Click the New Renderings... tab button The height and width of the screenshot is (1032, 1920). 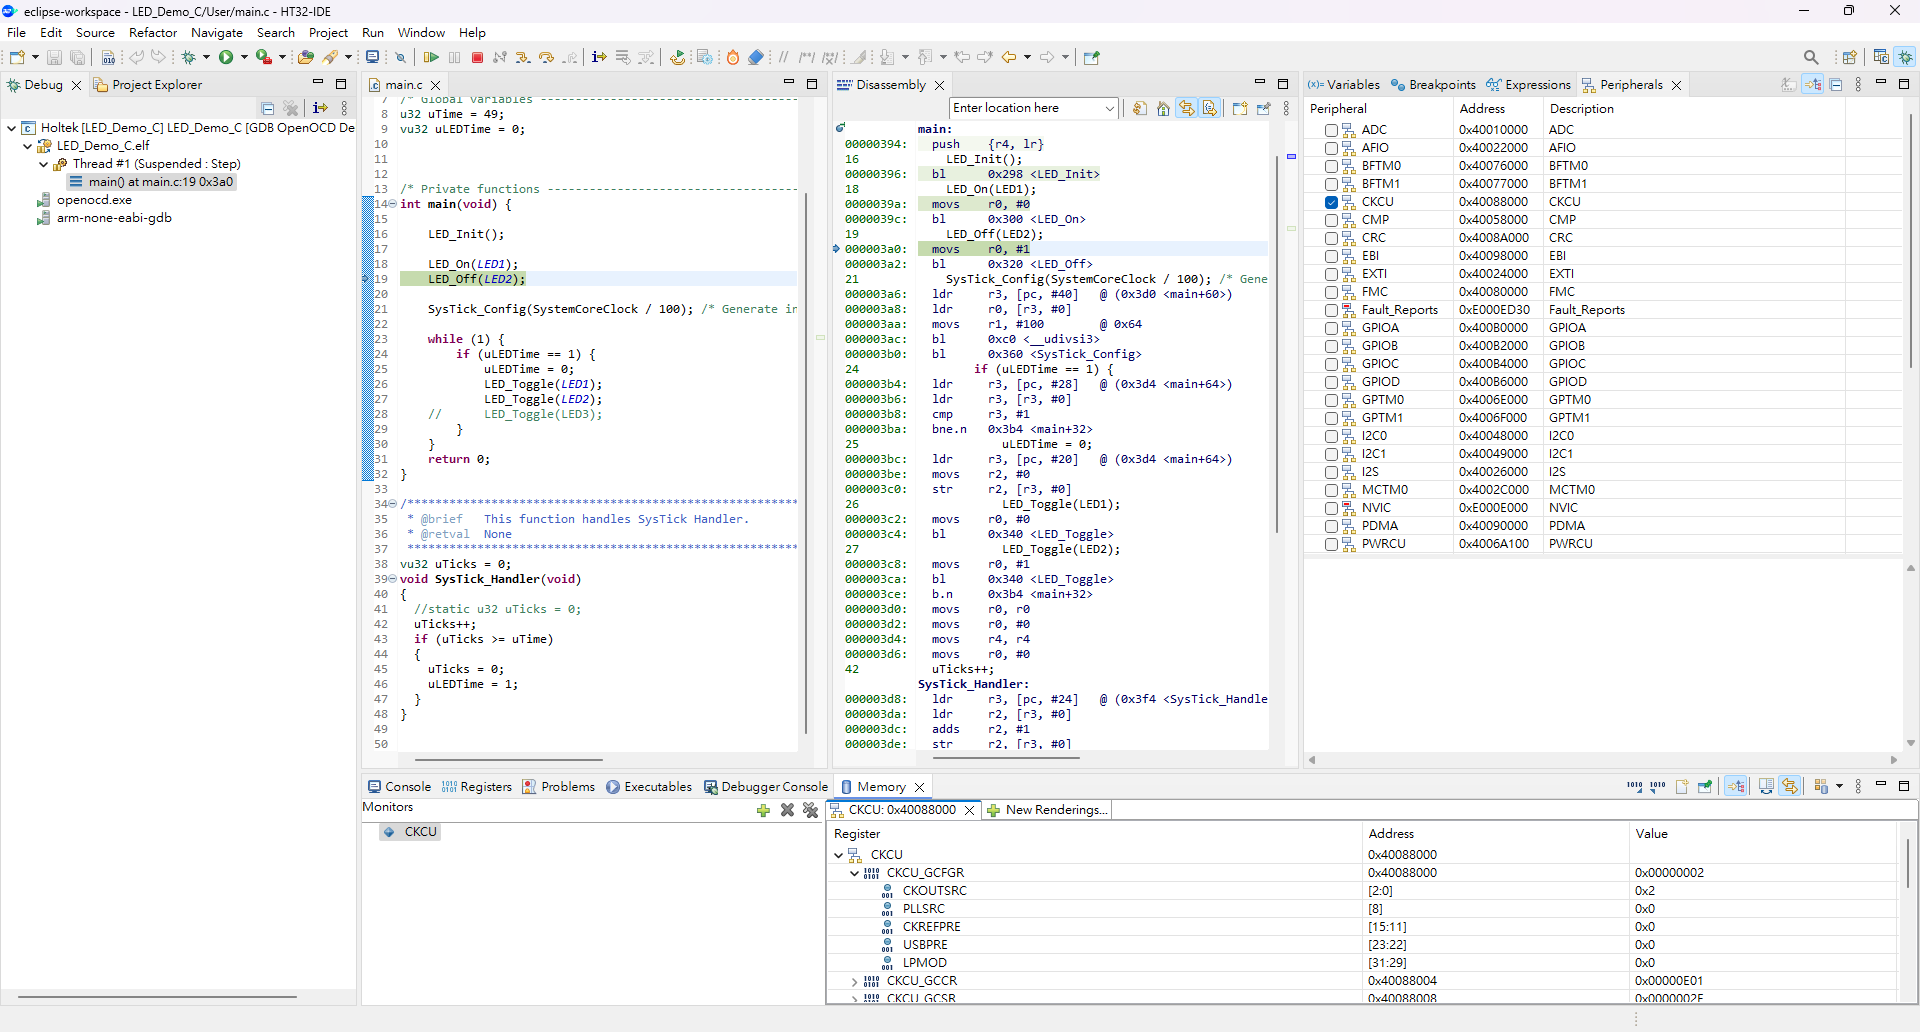point(1047,810)
